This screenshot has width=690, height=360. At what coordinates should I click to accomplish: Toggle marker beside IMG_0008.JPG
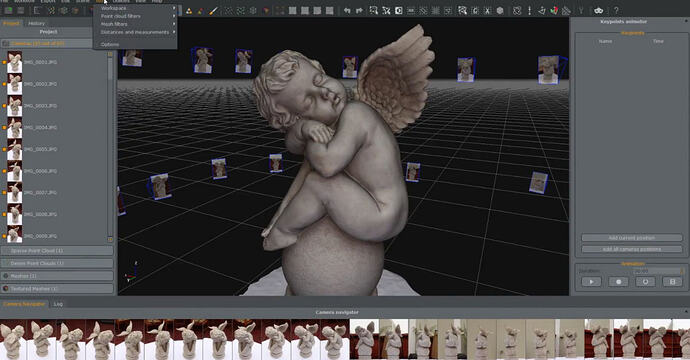pyautogui.click(x=4, y=214)
